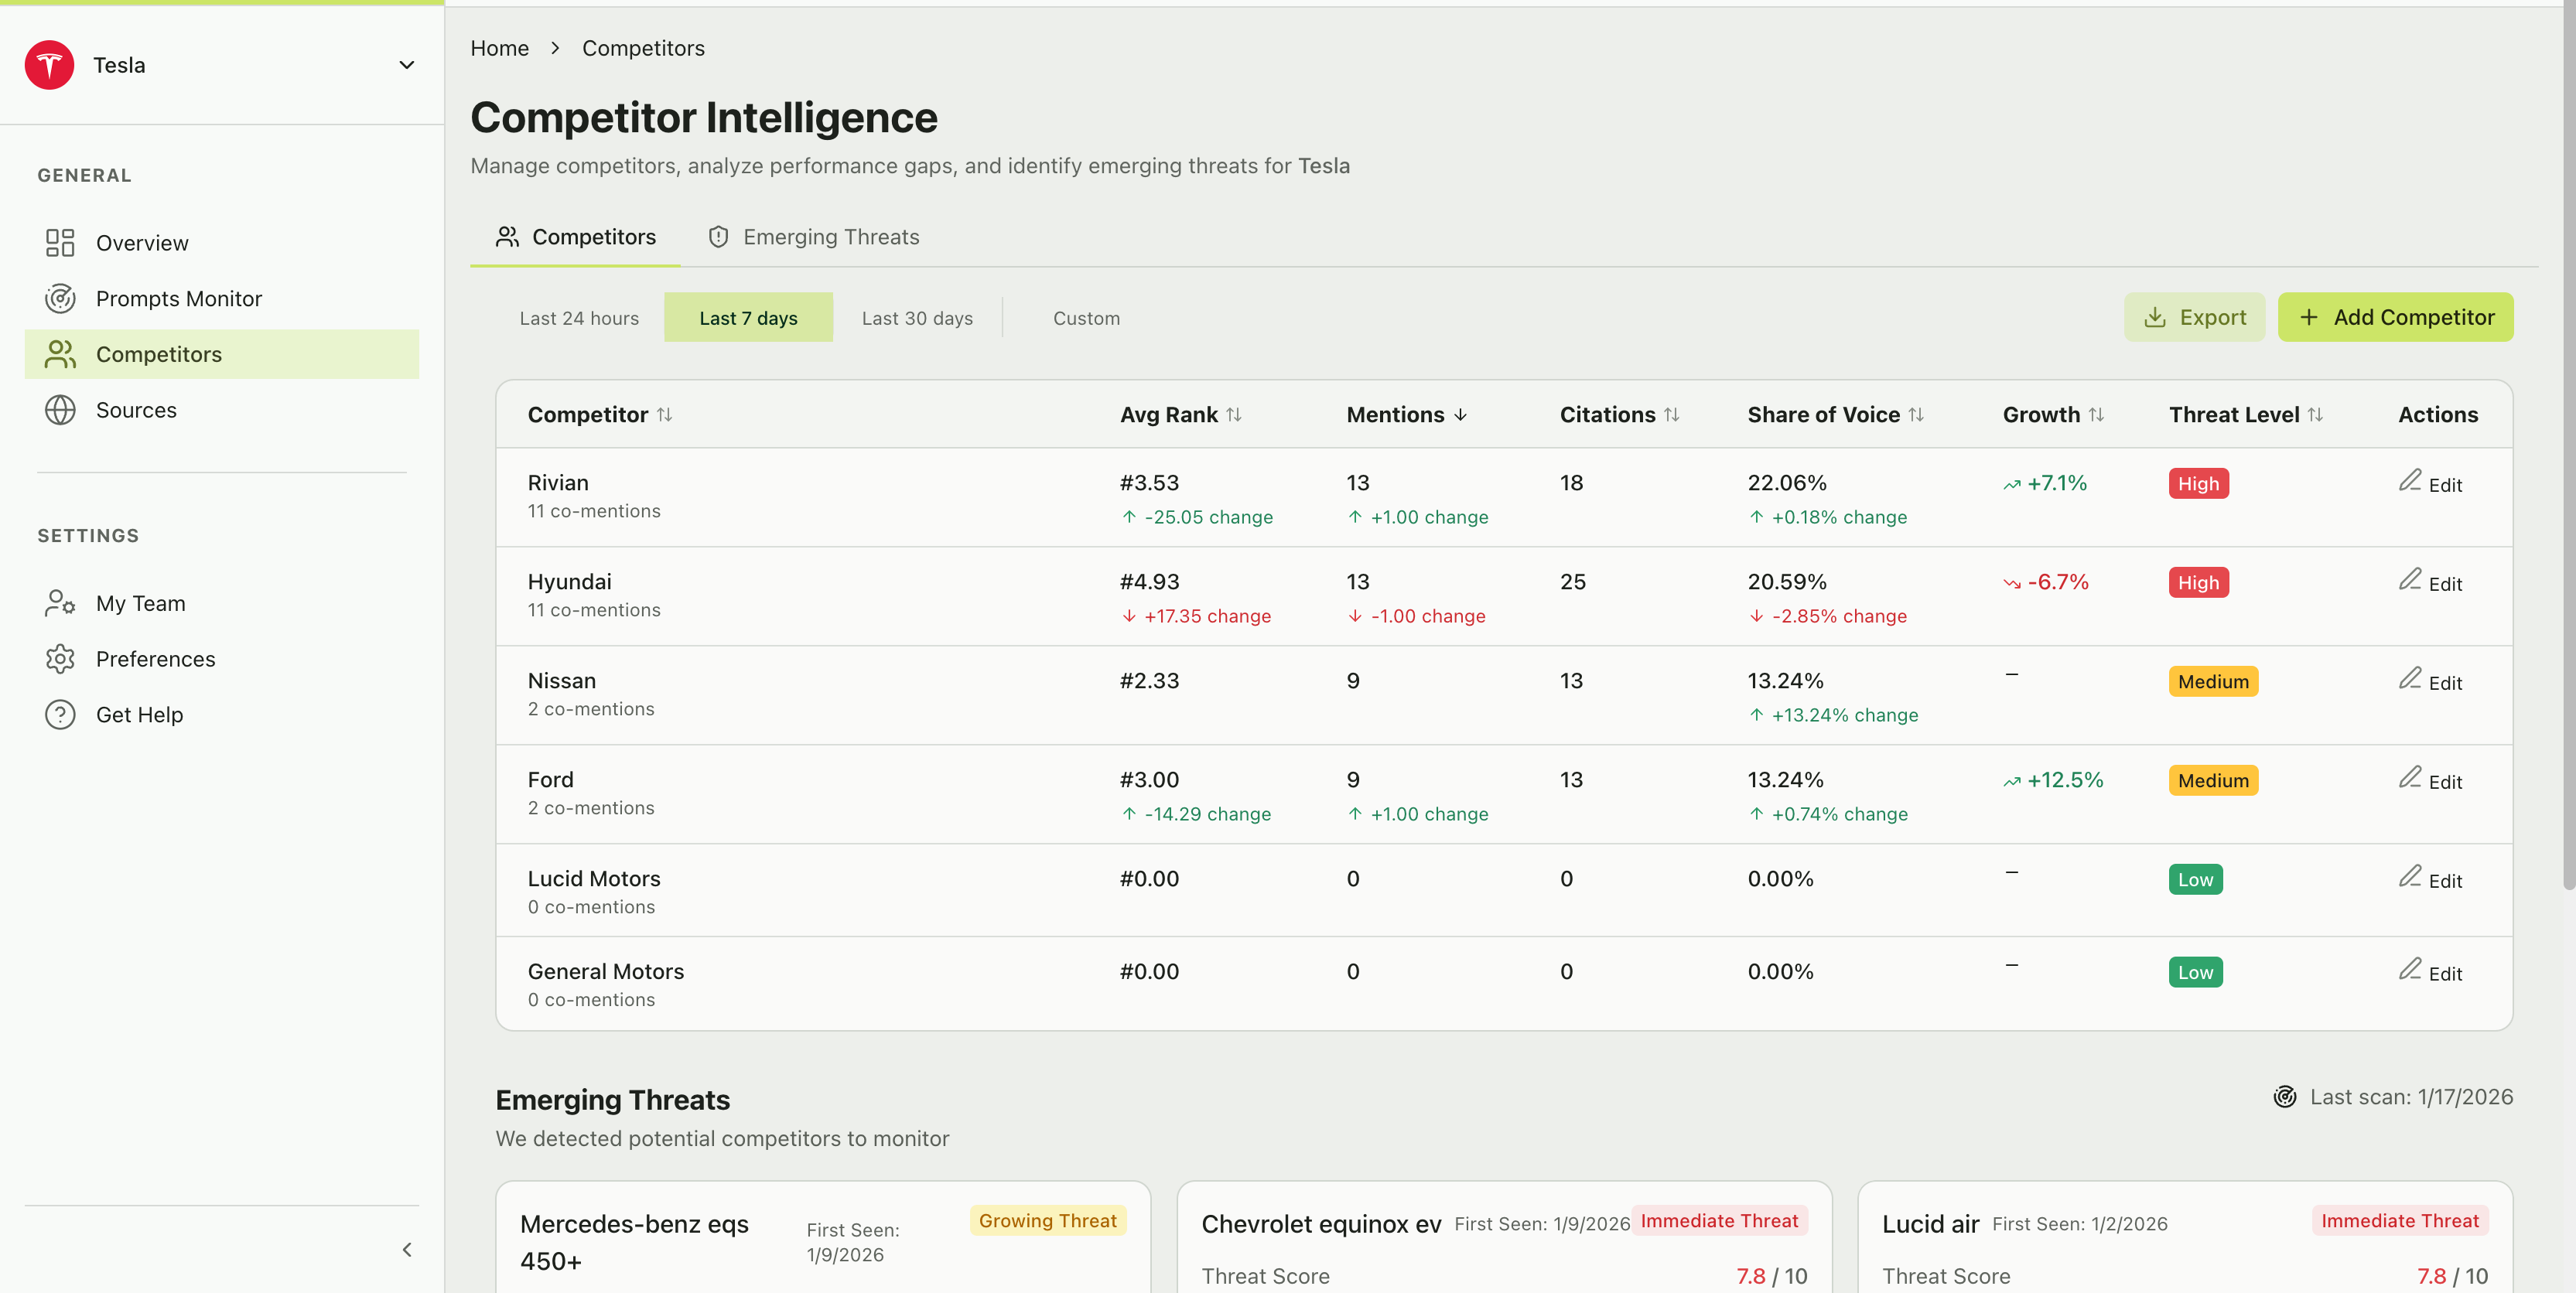
Task: Click the Tesla logo icon
Action: coord(49,64)
